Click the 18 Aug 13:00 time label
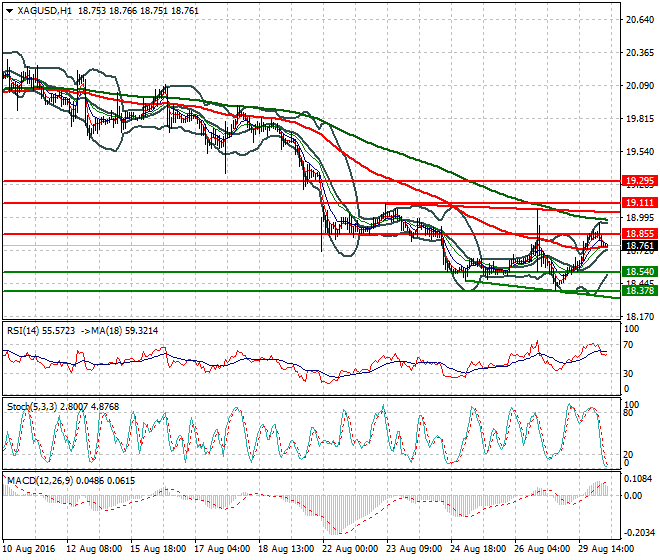The height and width of the screenshot is (560, 660). pos(286,549)
